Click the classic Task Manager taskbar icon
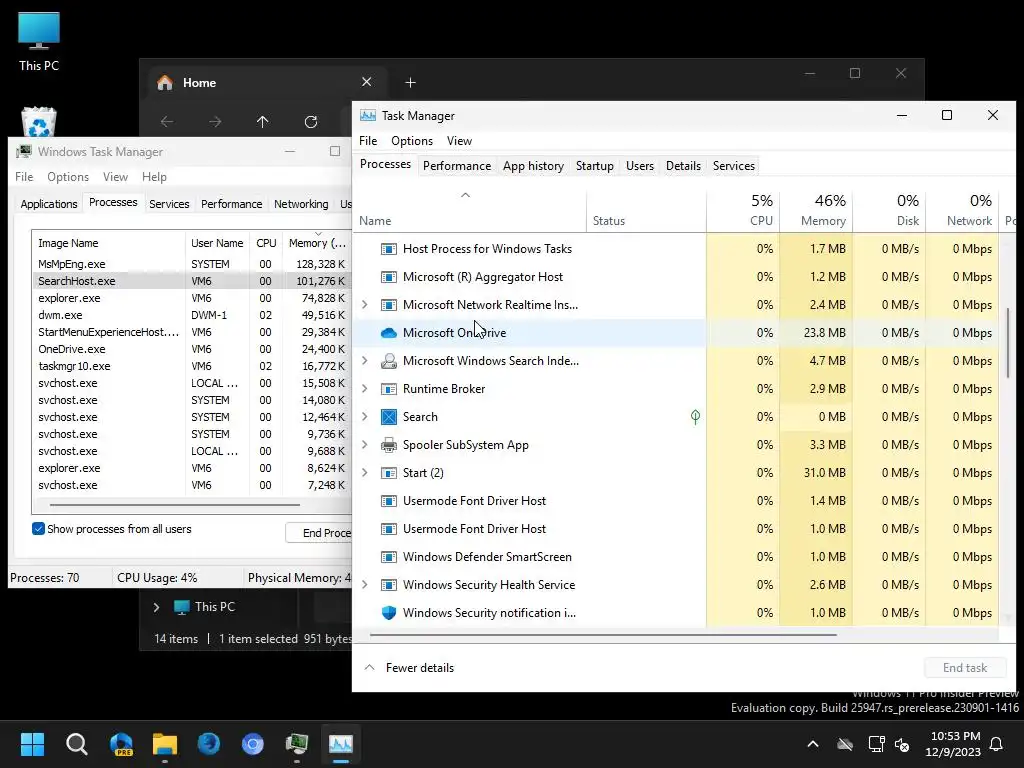The image size is (1024, 768). (297, 744)
